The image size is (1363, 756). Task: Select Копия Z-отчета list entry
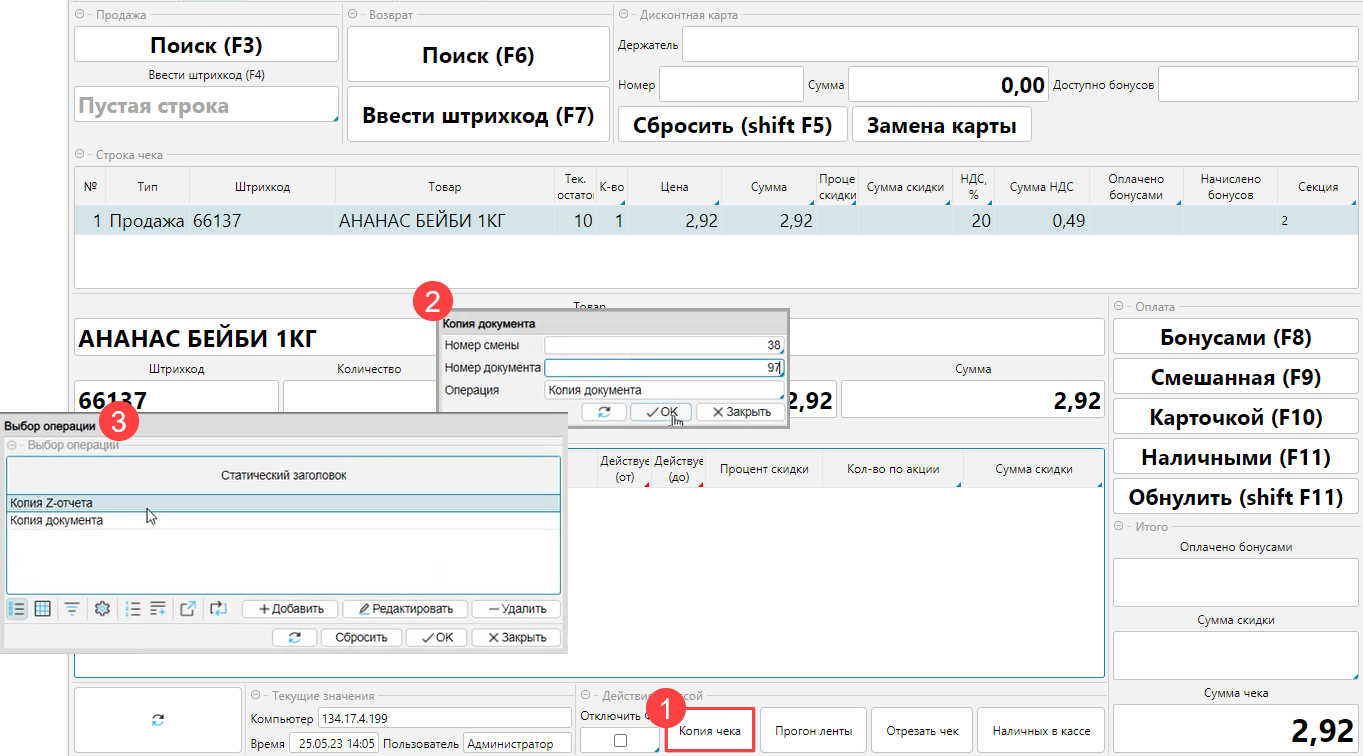coord(52,503)
